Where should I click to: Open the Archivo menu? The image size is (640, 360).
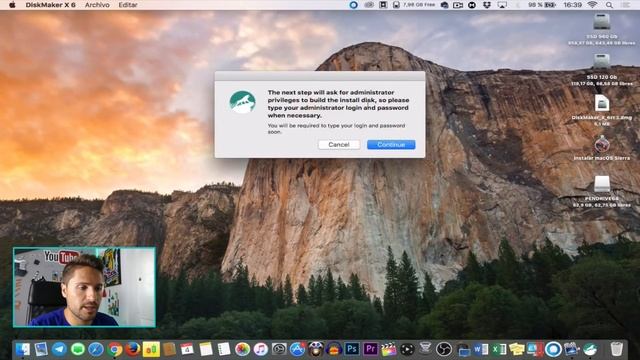coord(97,5)
